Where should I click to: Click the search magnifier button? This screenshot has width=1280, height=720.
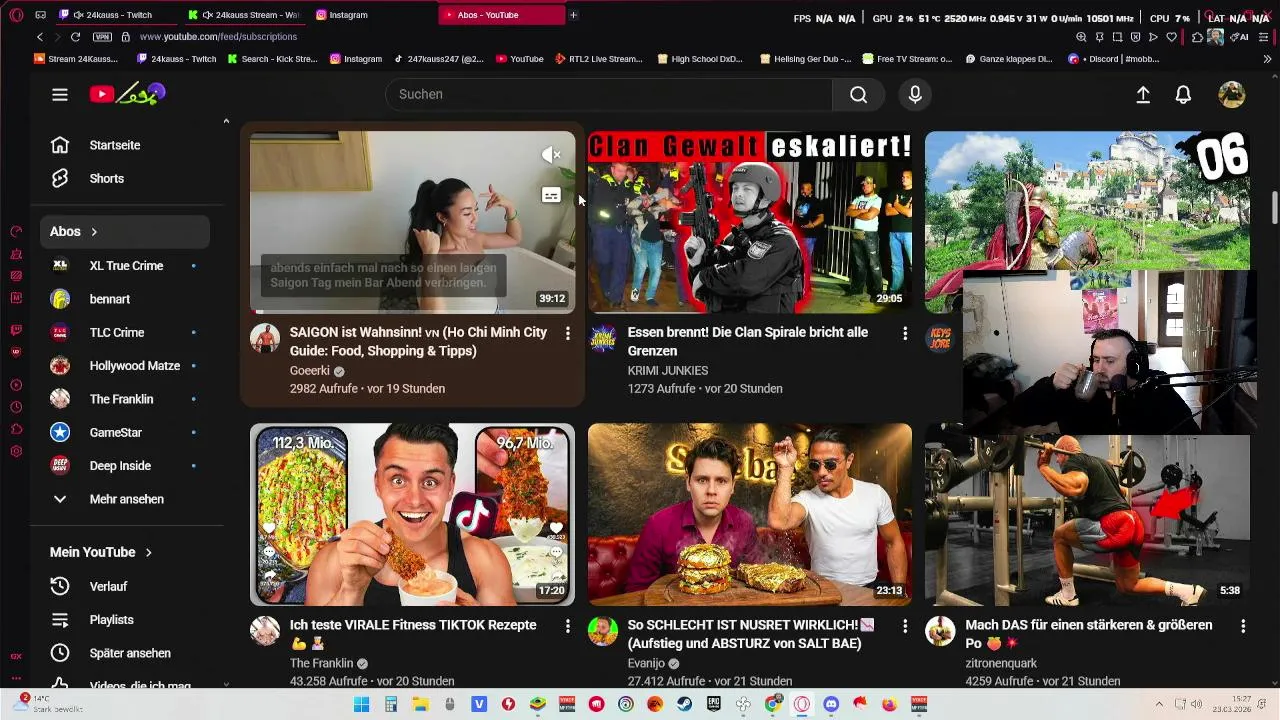coord(858,94)
